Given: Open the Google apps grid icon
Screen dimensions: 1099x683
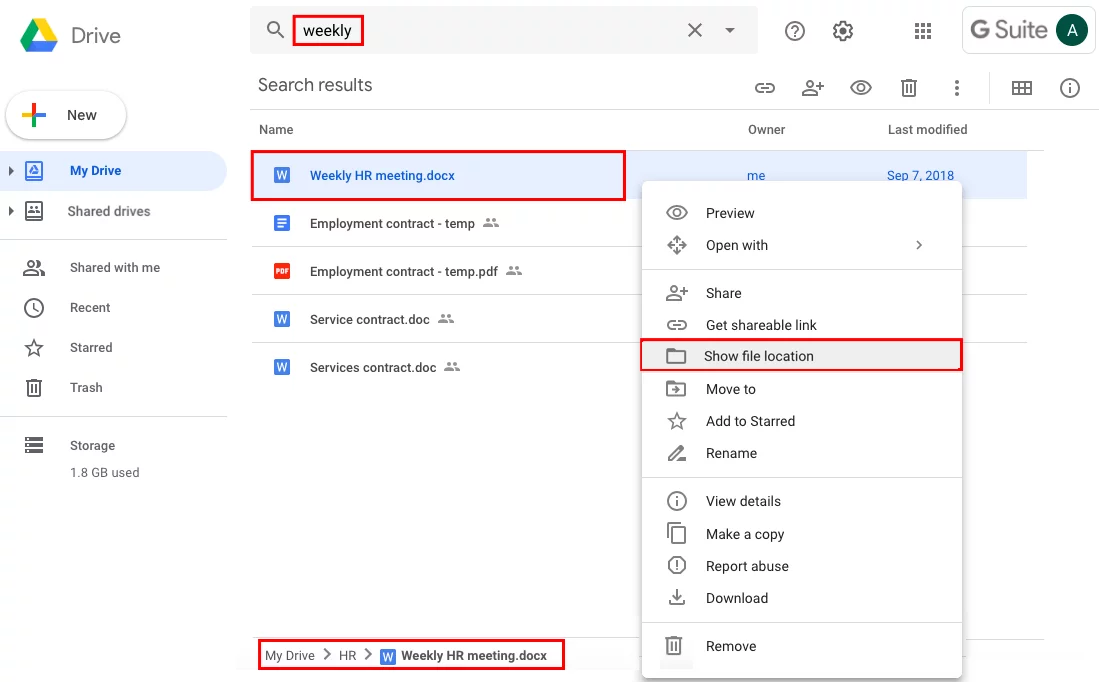Looking at the screenshot, I should 923,31.
